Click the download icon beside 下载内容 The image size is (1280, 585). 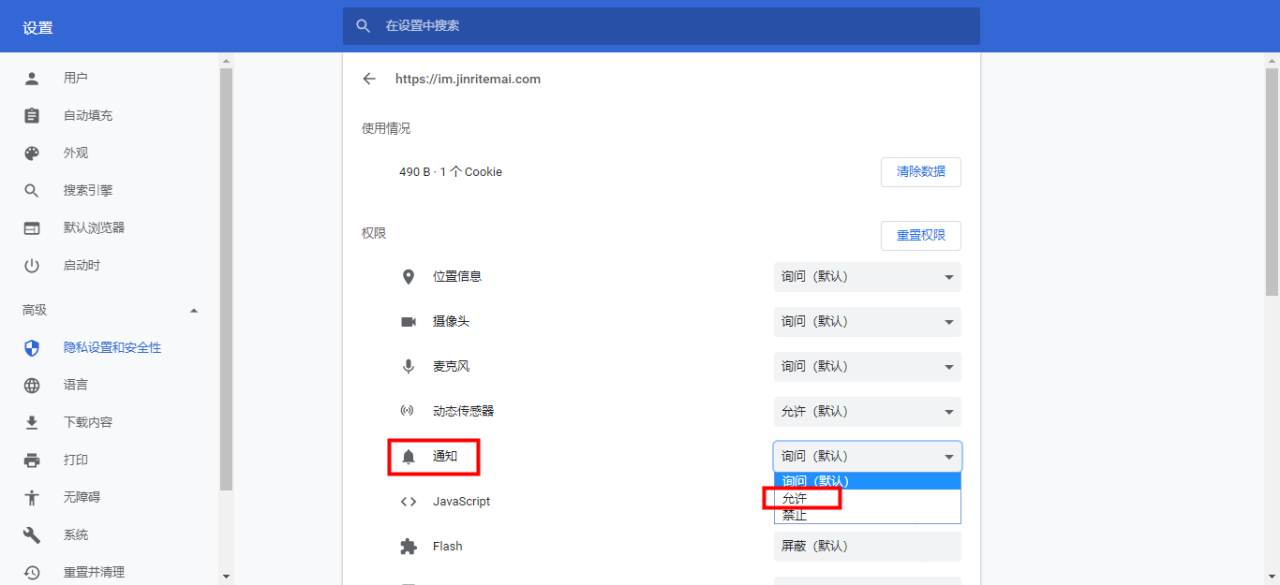click(x=31, y=421)
